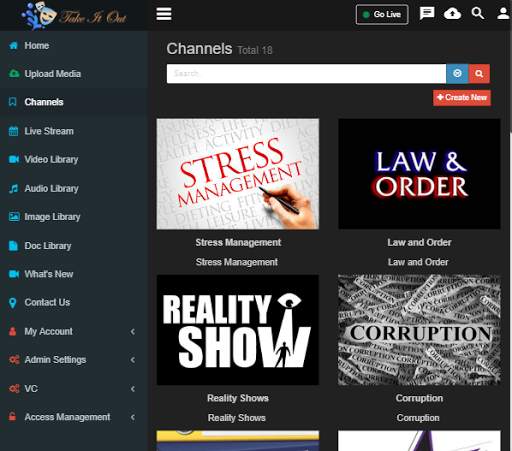Submit search with the red magnifier button
512x451 pixels.
tap(479, 73)
